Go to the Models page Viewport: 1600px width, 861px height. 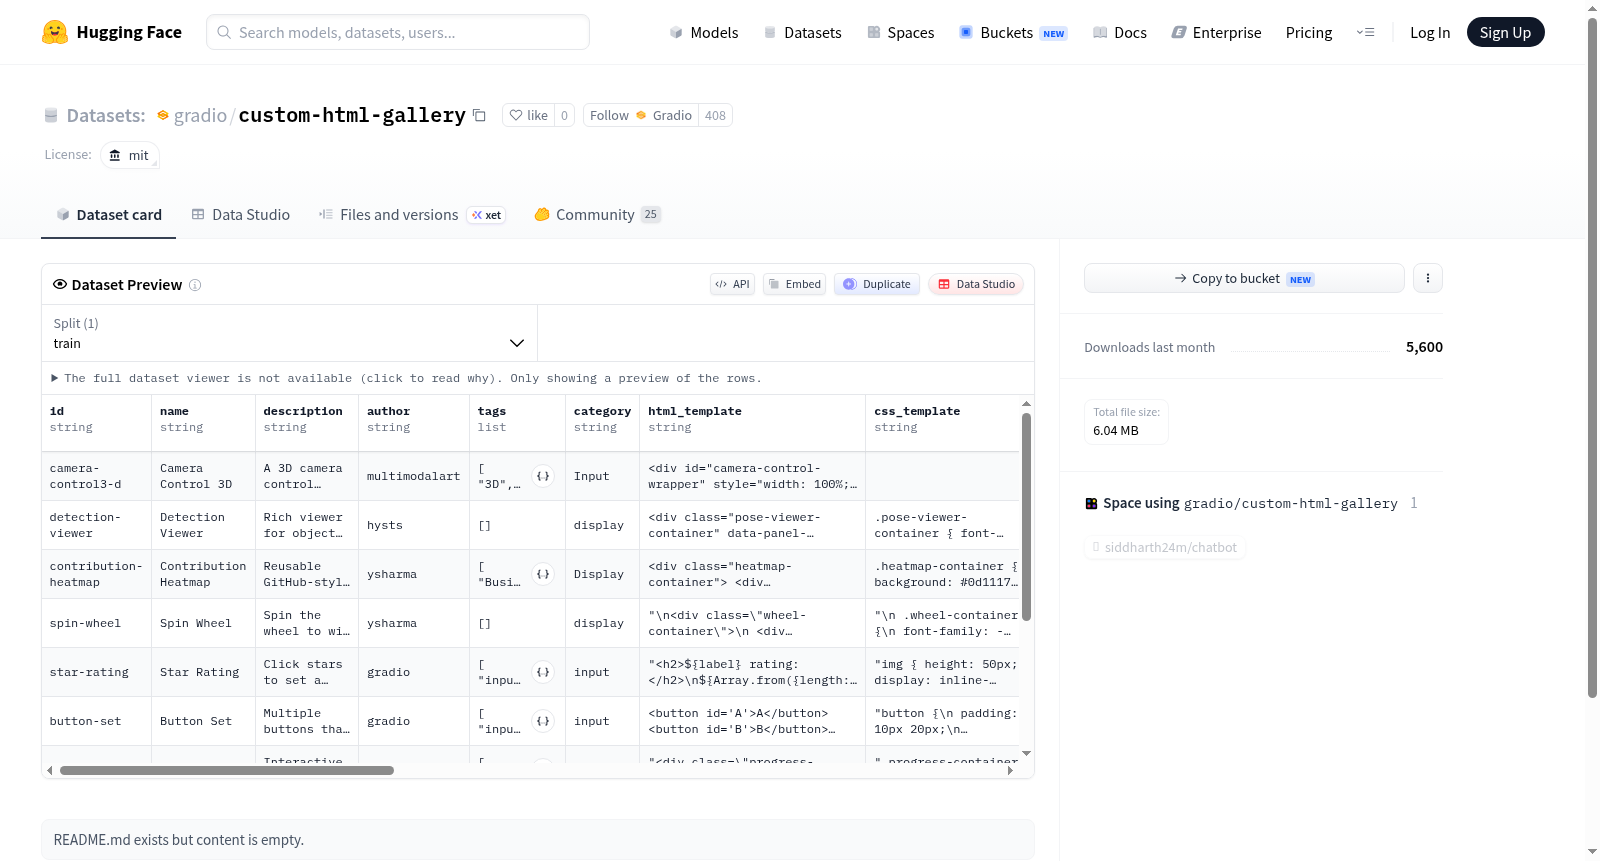point(704,33)
